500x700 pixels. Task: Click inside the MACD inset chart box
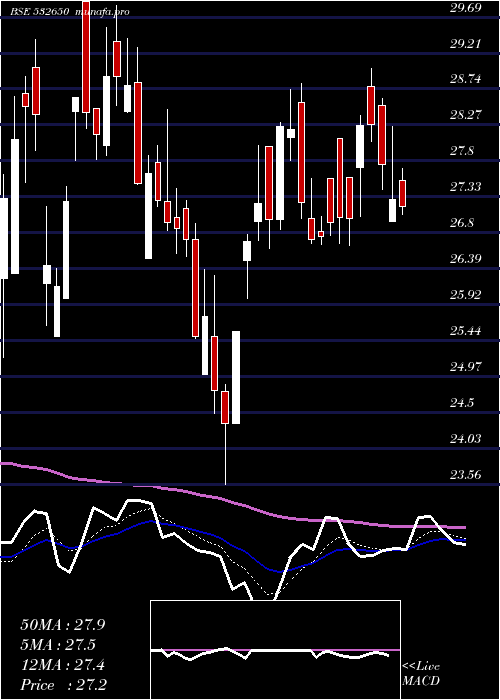click(x=275, y=650)
